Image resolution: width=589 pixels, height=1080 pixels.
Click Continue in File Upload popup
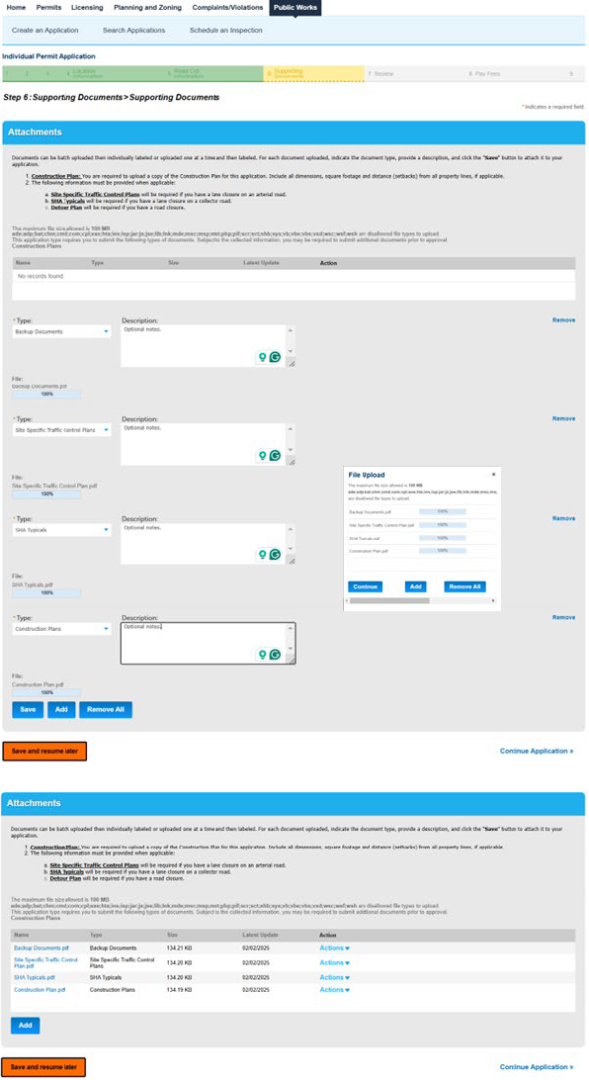[365, 587]
